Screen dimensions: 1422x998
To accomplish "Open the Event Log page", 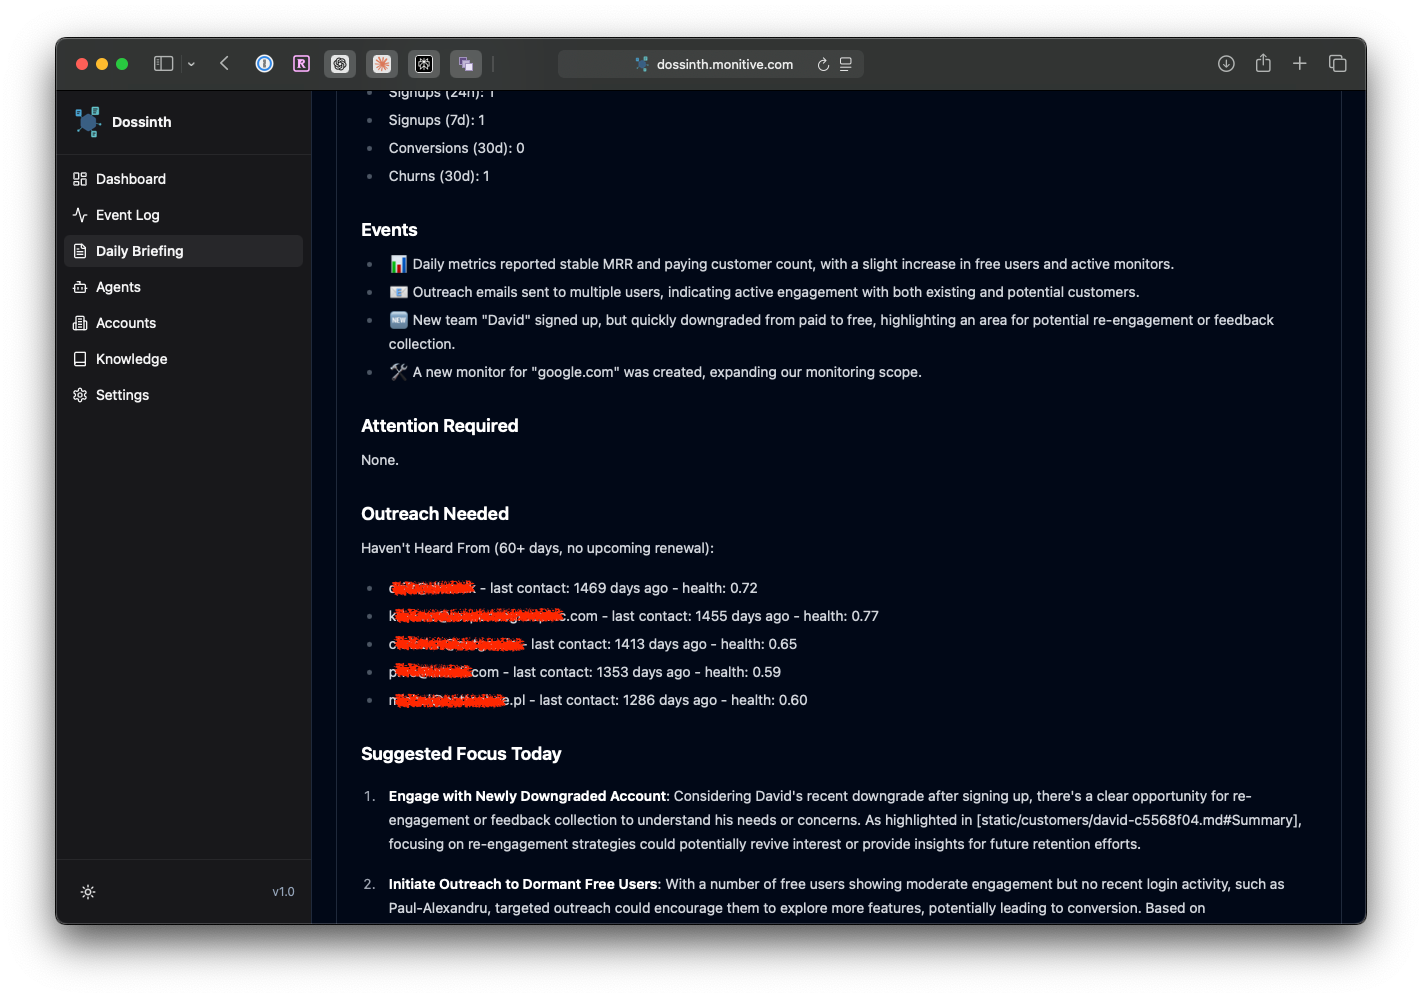I will coord(127,215).
